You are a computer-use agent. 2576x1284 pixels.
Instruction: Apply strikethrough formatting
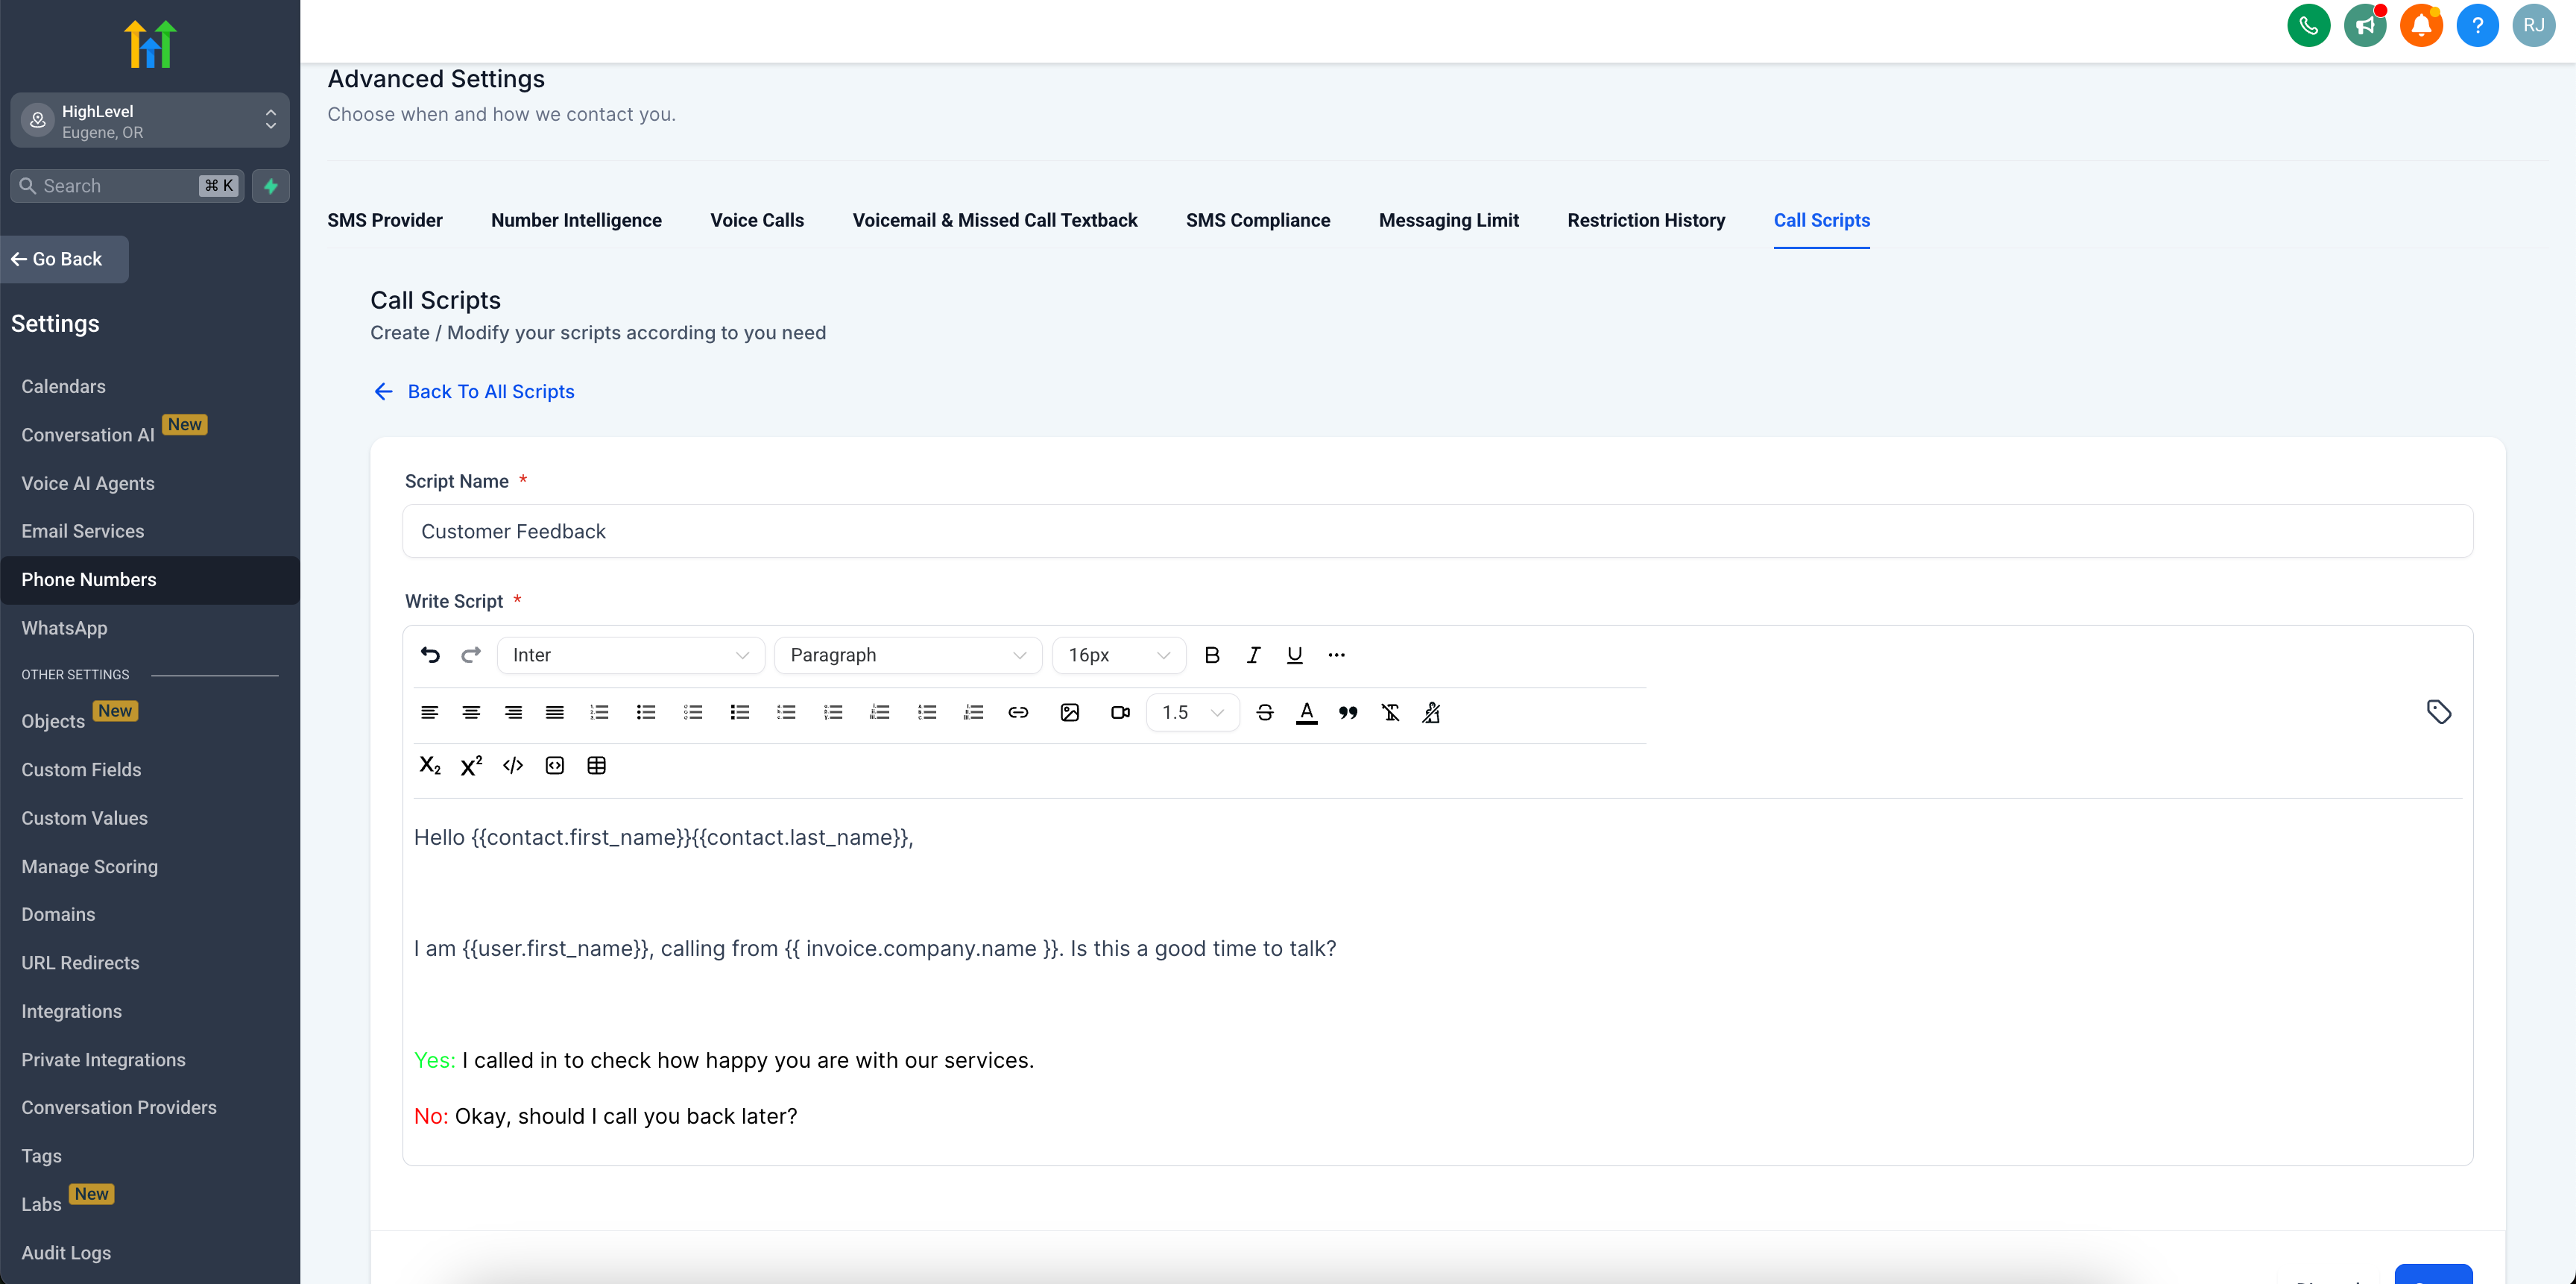coord(1265,712)
